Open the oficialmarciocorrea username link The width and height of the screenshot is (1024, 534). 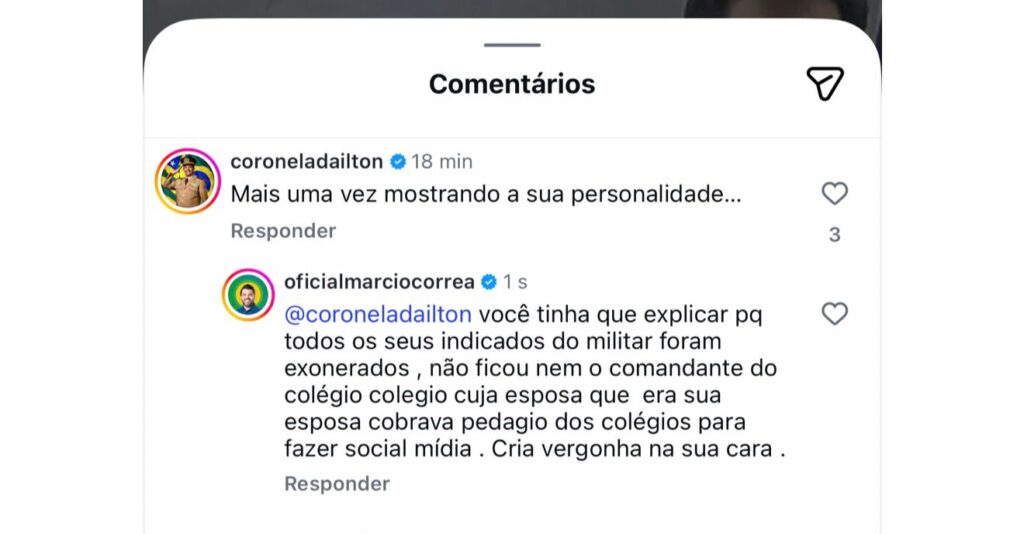(379, 282)
